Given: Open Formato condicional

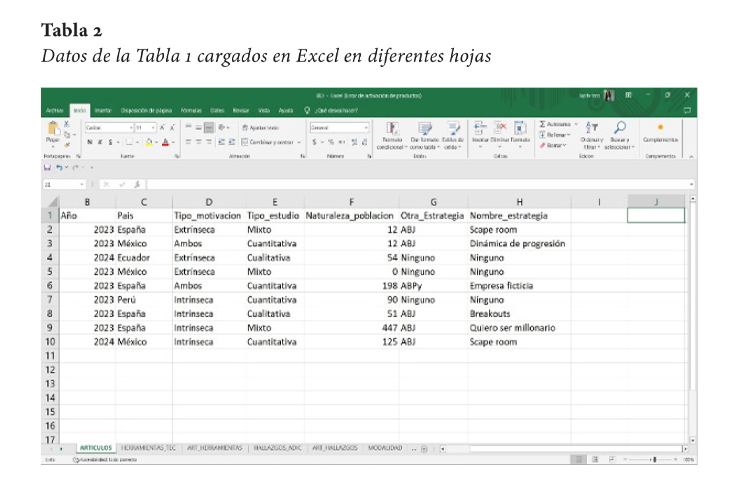Looking at the screenshot, I should click(392, 136).
